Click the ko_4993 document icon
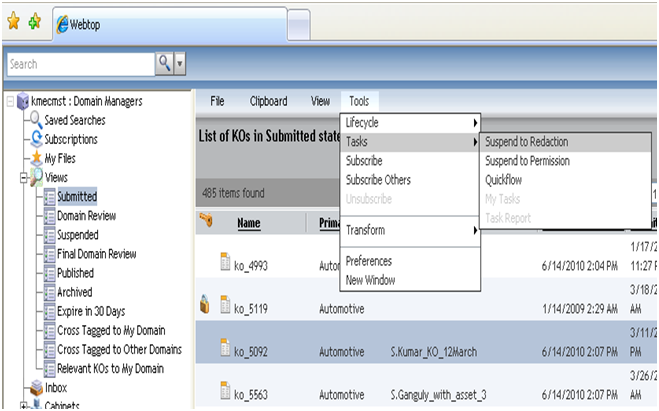The image size is (659, 411). (x=225, y=261)
